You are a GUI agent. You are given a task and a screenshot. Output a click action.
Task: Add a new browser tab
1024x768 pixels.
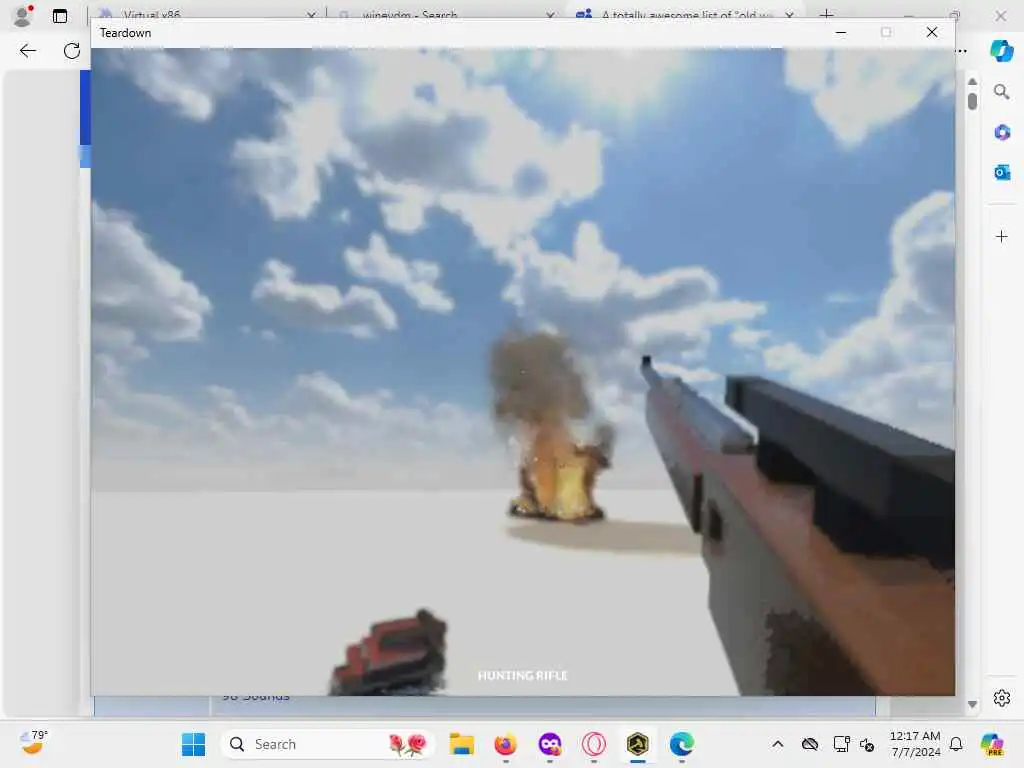pyautogui.click(x=826, y=14)
